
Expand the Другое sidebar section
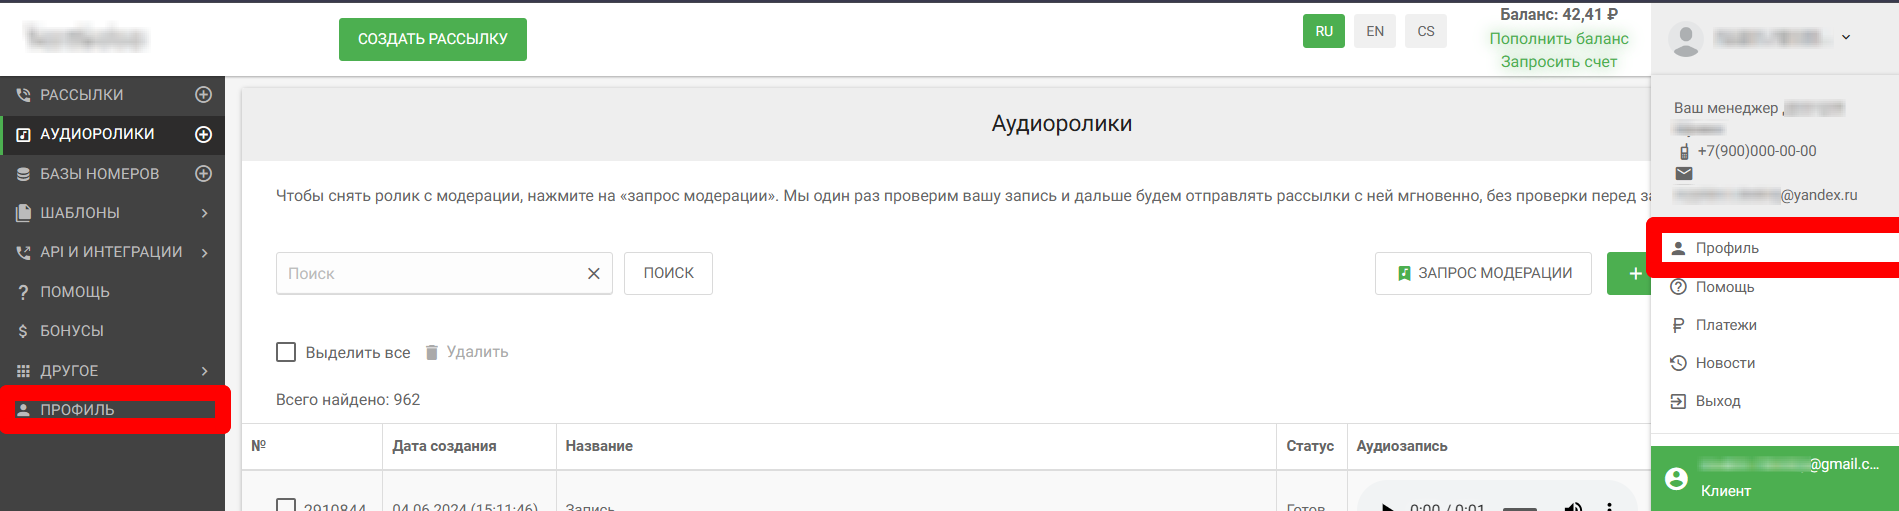[204, 371]
